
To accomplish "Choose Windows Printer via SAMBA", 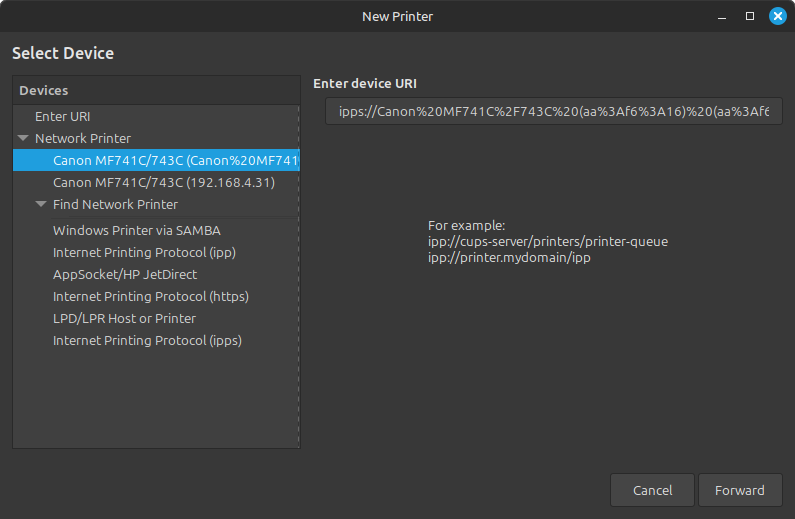I will [156, 231].
